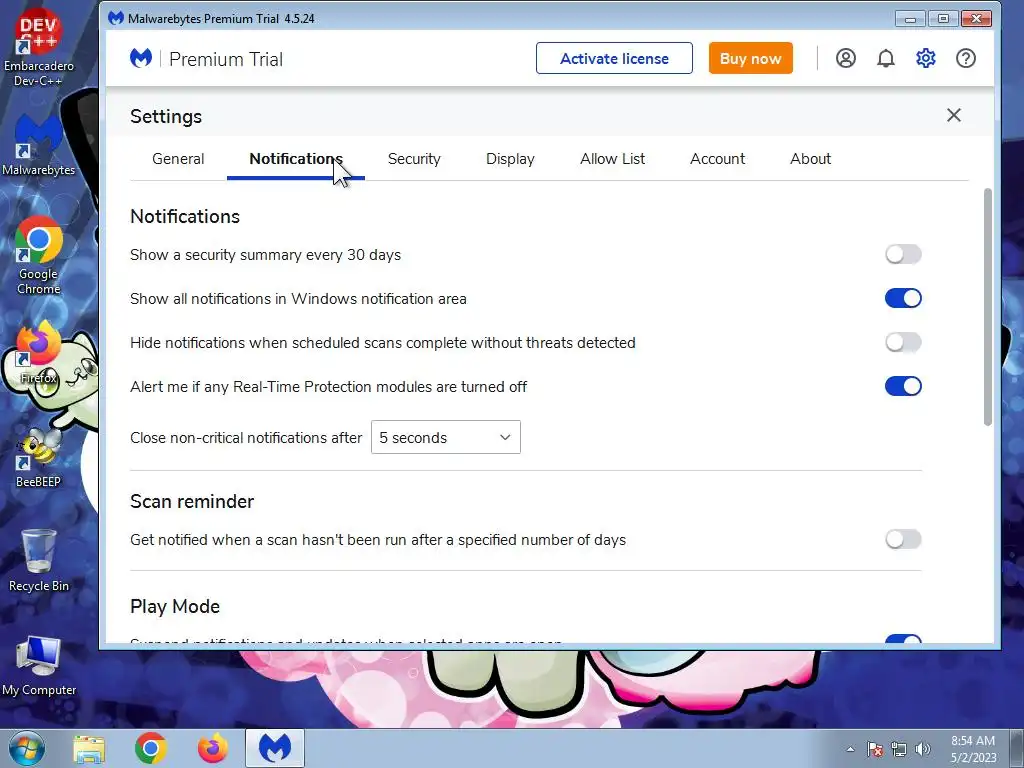
Task: Show hidden system tray icons
Action: (x=850, y=749)
